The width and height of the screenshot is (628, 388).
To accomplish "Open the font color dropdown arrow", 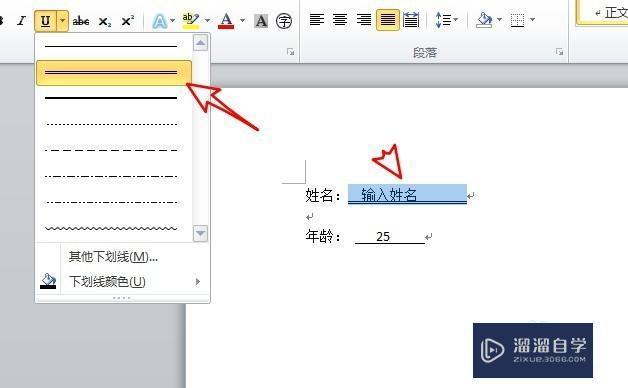I will (x=242, y=20).
